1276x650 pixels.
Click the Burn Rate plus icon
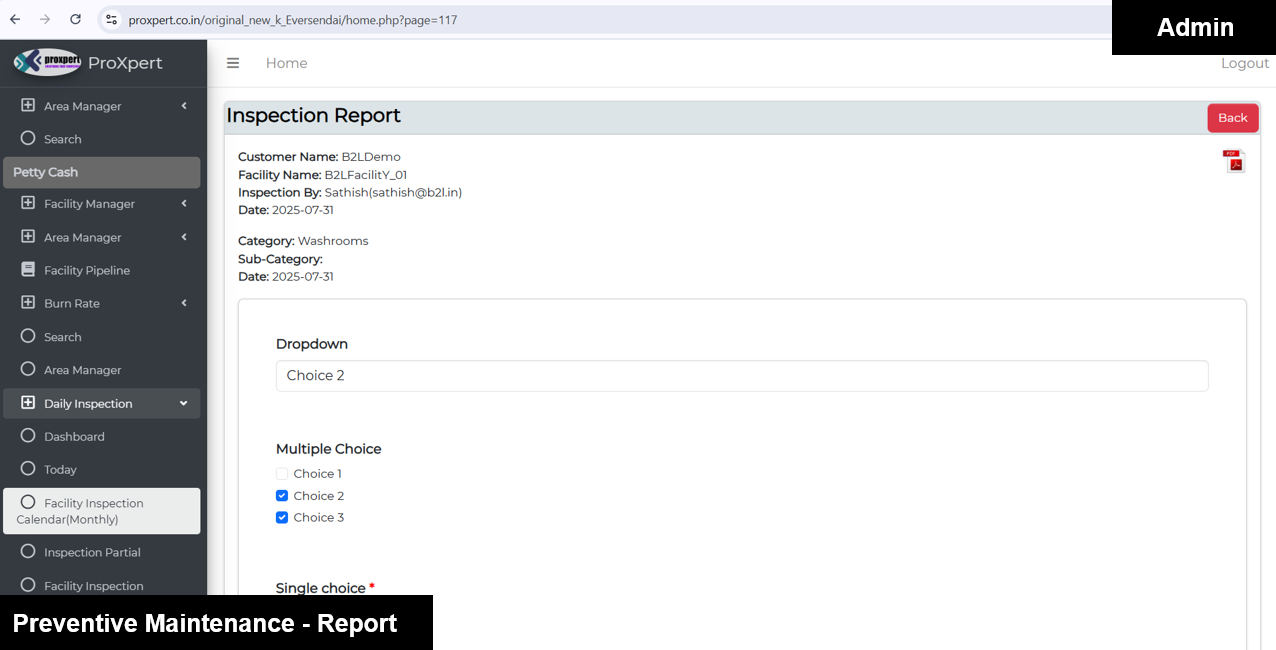[x=28, y=303]
